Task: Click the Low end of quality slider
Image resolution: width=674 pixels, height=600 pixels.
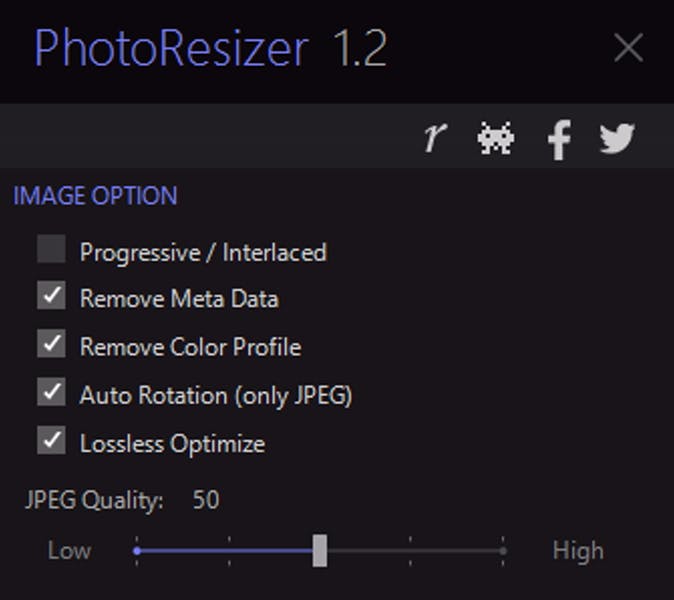Action: point(138,550)
